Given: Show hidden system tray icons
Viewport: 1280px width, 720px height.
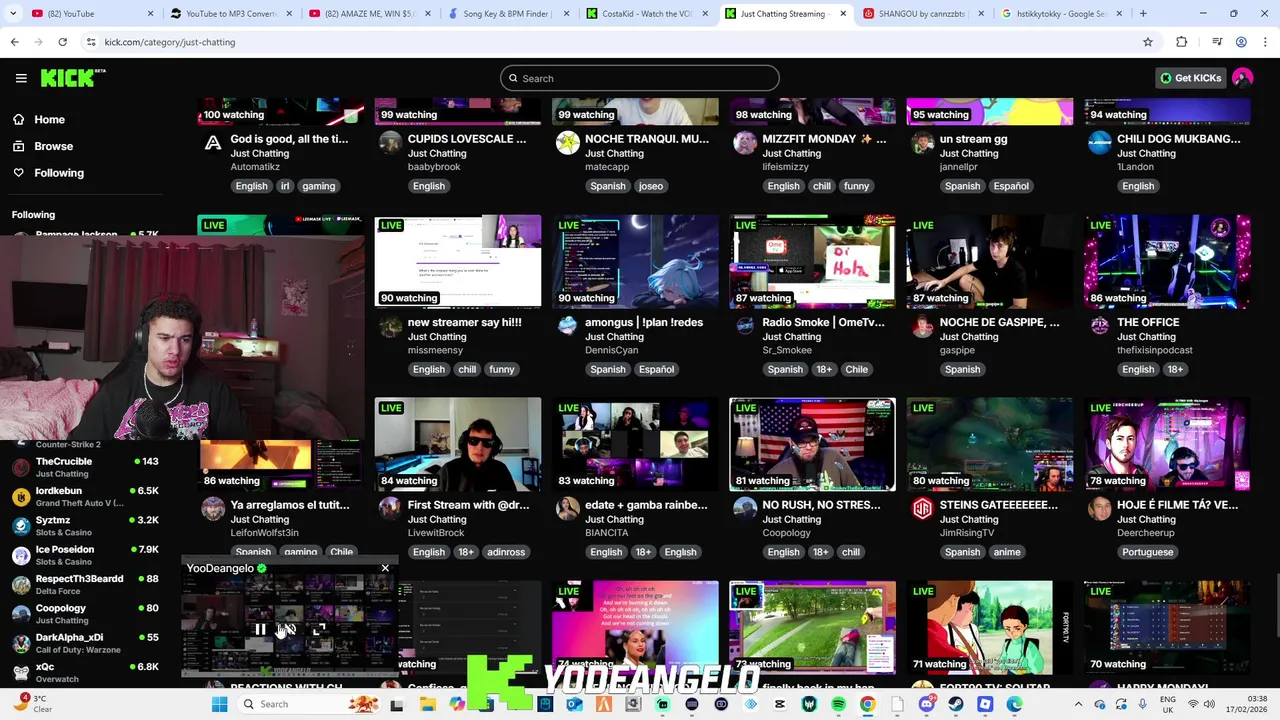Looking at the screenshot, I should click(x=1078, y=704).
